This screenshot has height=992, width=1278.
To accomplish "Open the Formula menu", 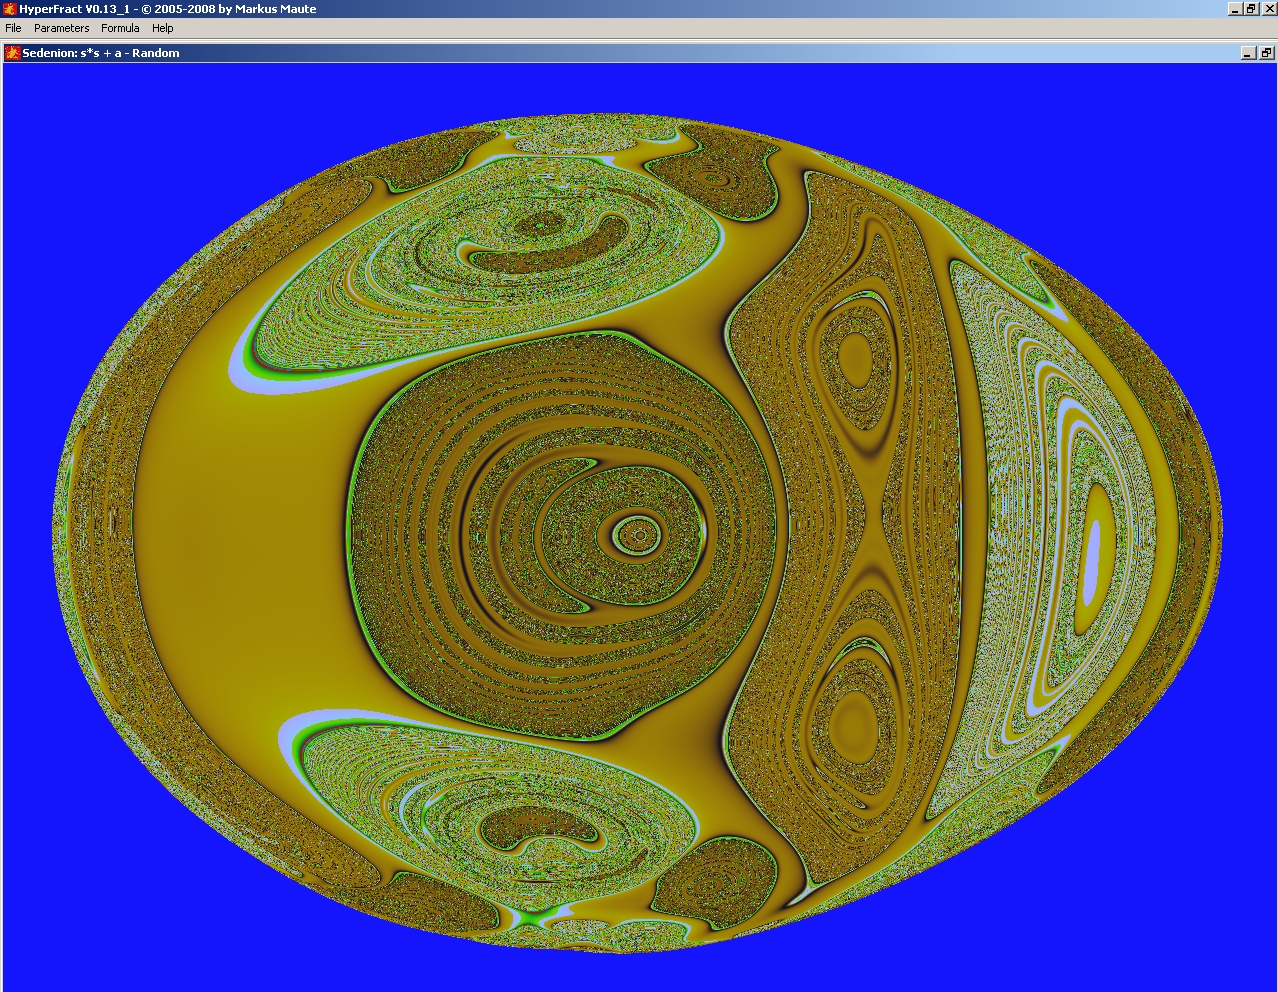I will click(x=120, y=28).
